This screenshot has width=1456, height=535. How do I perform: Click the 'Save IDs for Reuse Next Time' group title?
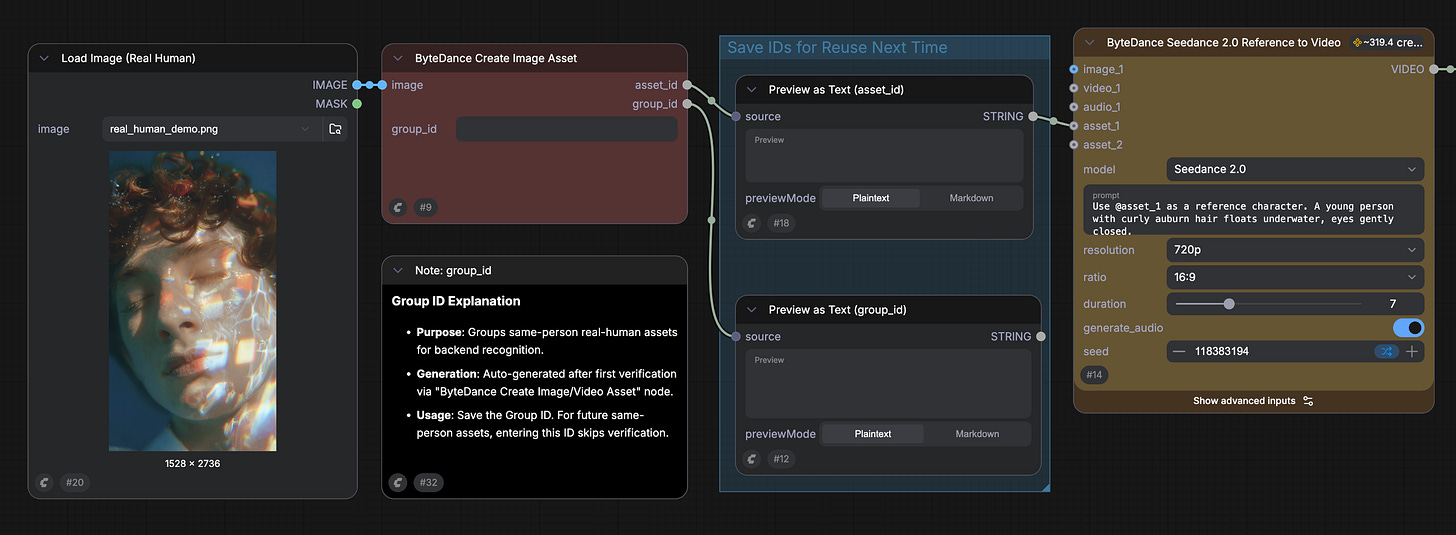[x=837, y=47]
